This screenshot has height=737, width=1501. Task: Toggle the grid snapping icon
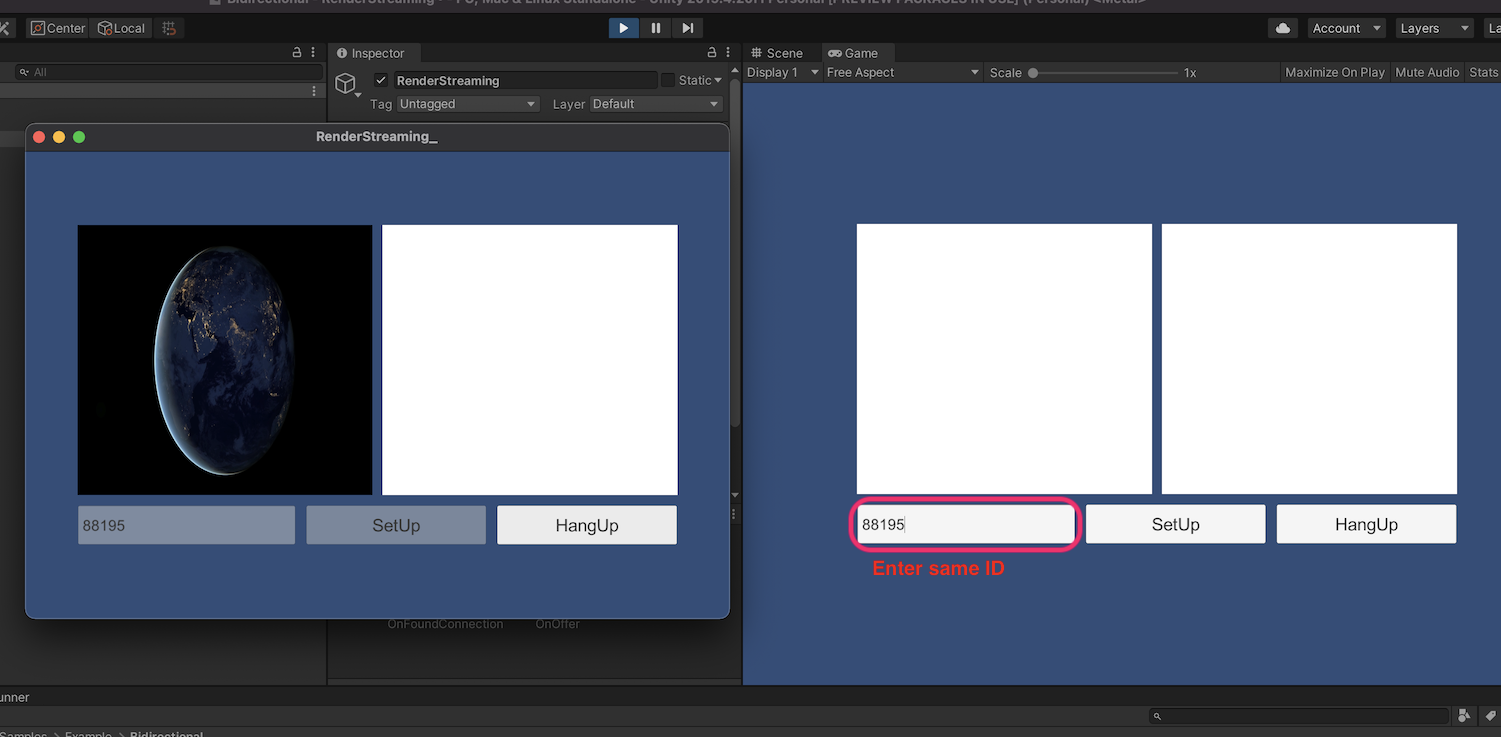click(x=169, y=28)
